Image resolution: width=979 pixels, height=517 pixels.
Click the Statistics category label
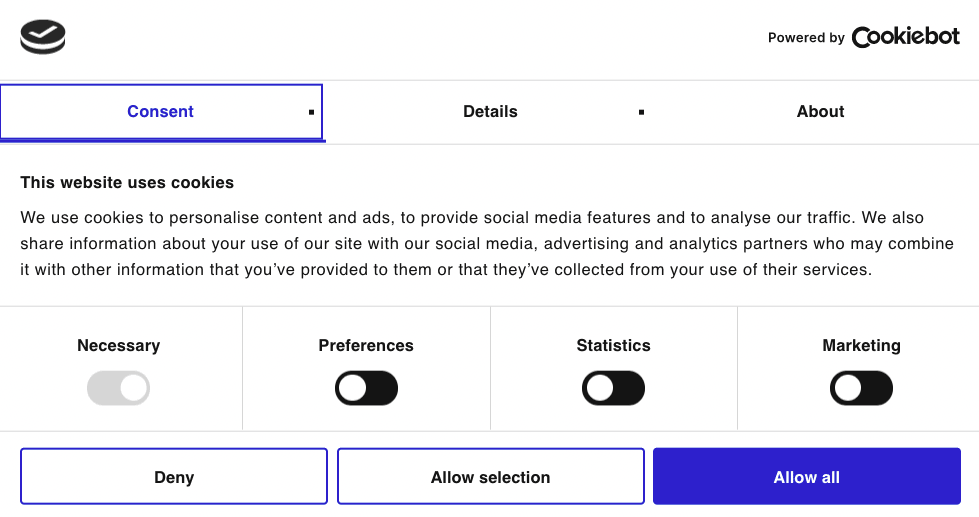(x=613, y=345)
